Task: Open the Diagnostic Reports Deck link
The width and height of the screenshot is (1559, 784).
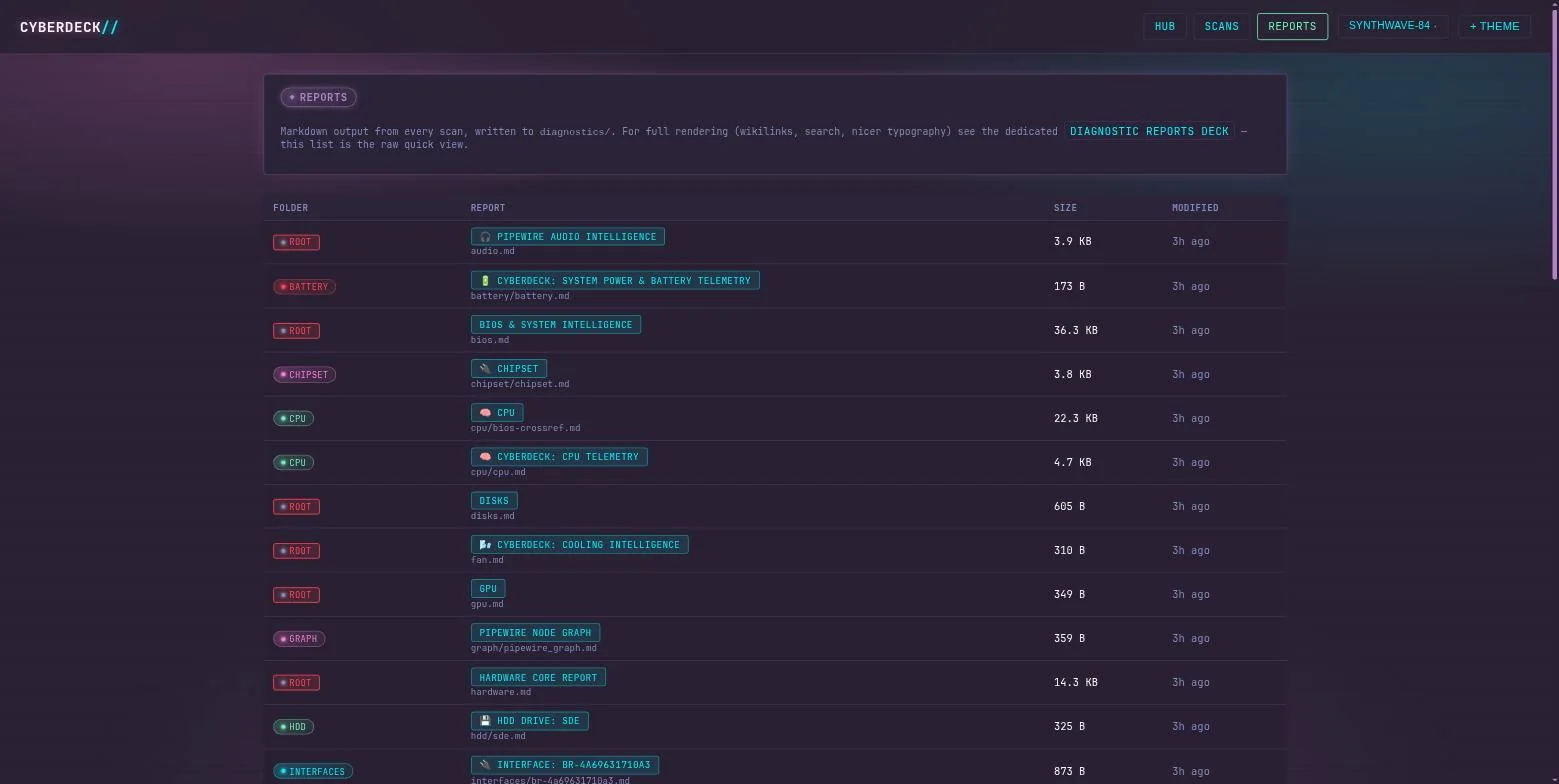Action: (x=1149, y=131)
